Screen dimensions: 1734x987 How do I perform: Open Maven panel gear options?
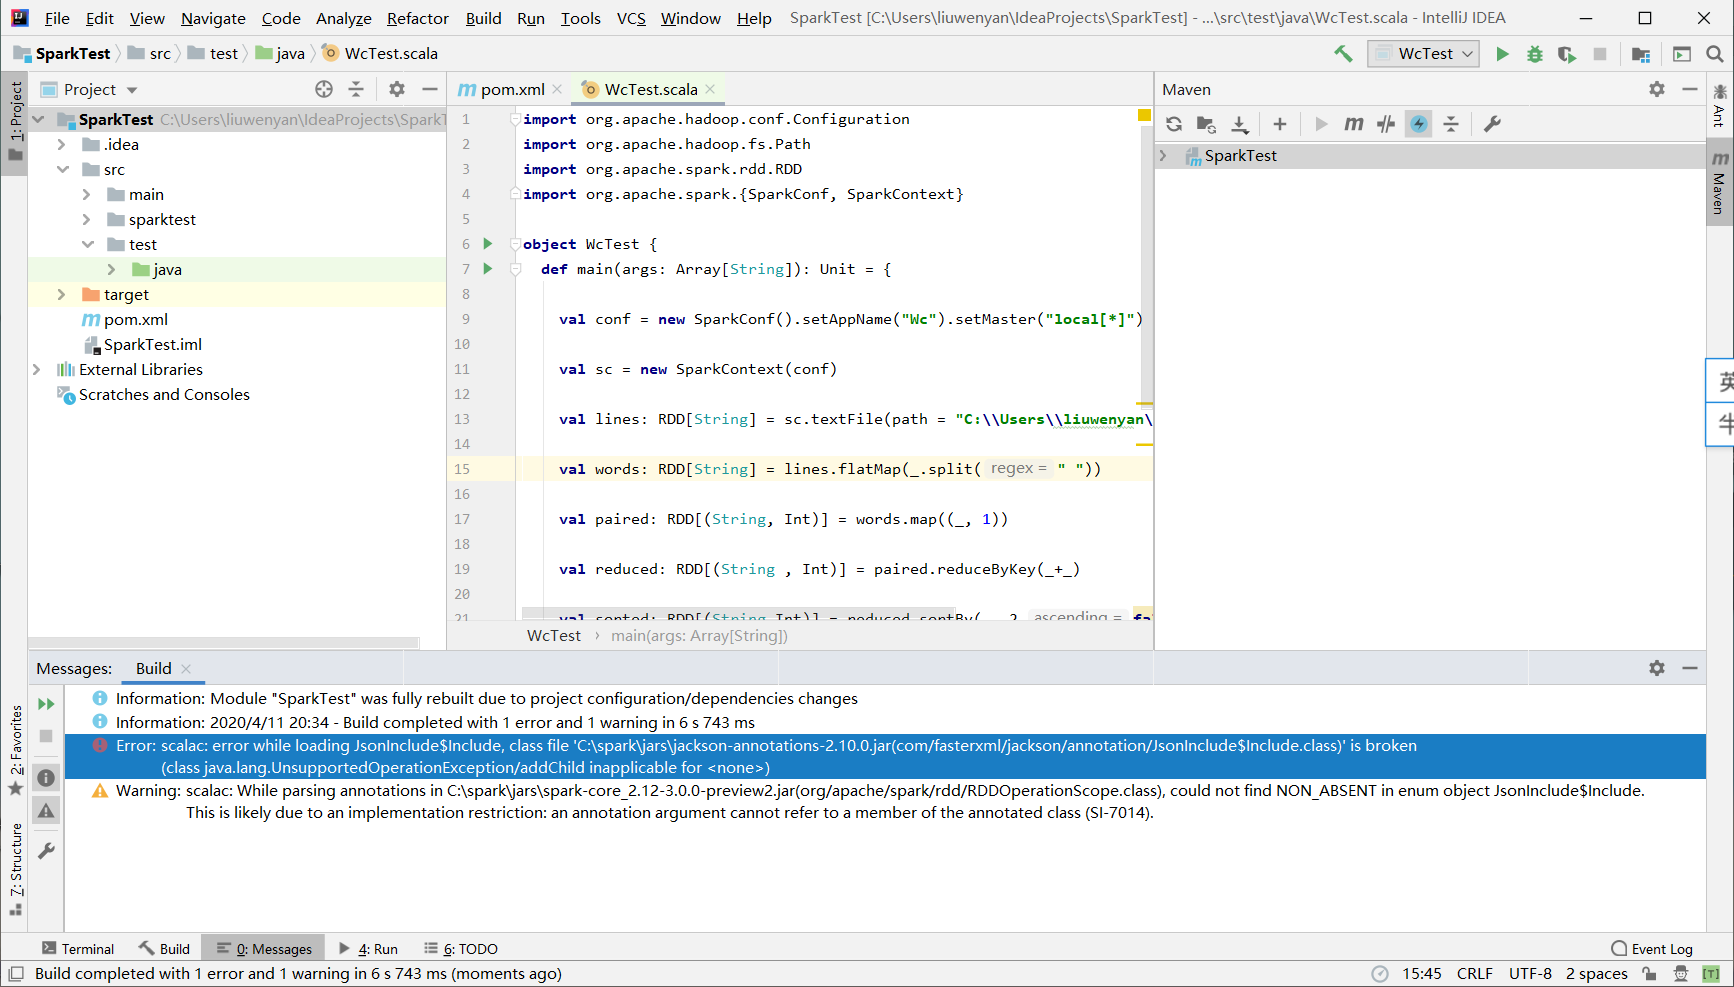1657,89
